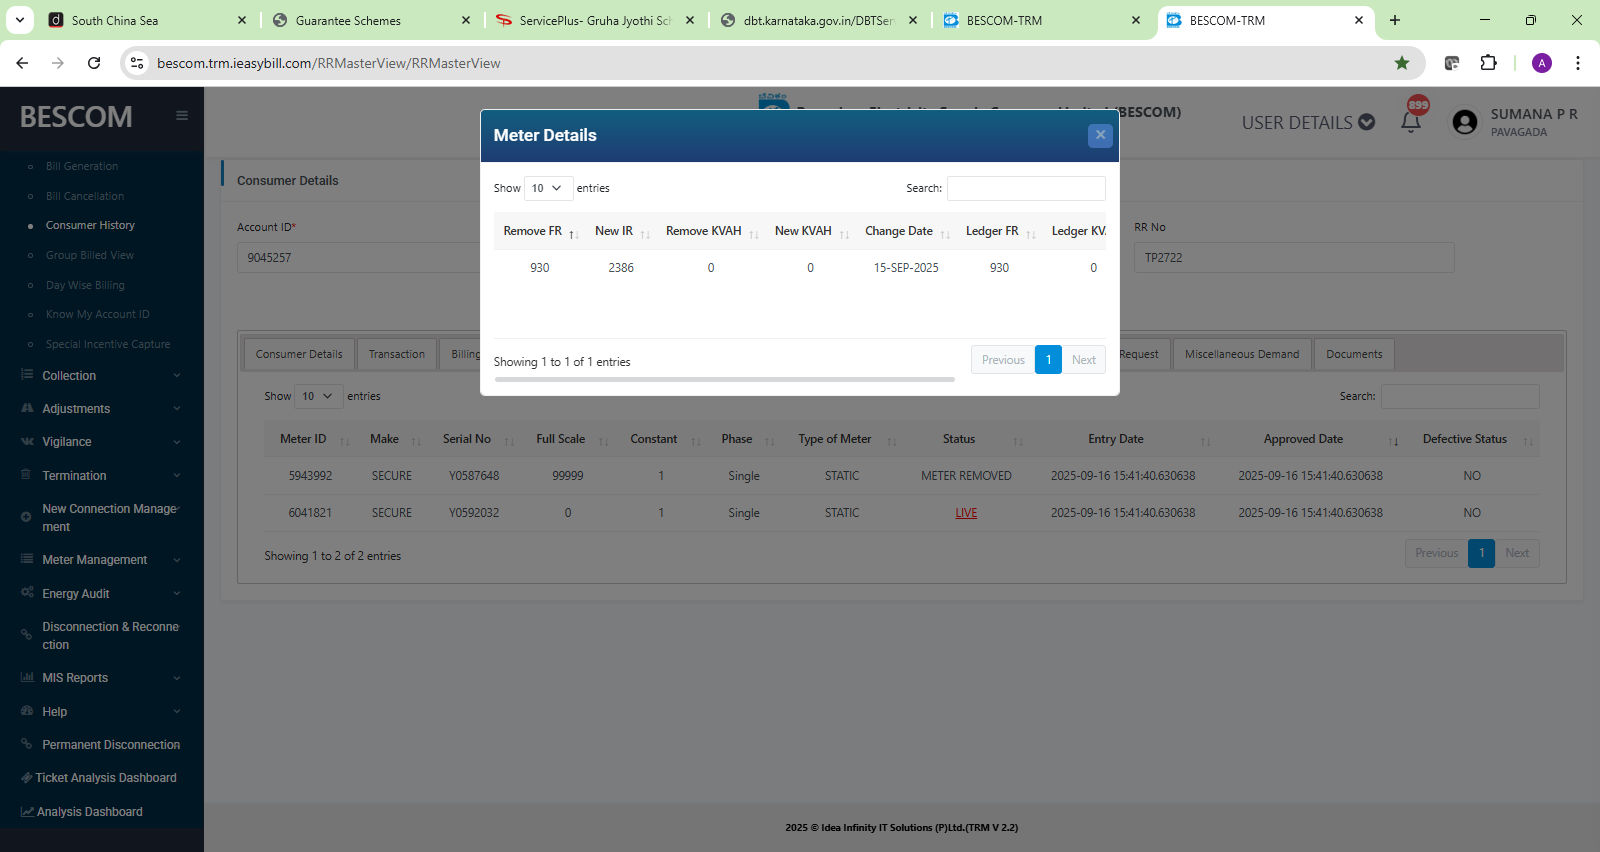Click Previous in Meter Details pagination
Image resolution: width=1600 pixels, height=852 pixels.
click(1003, 360)
